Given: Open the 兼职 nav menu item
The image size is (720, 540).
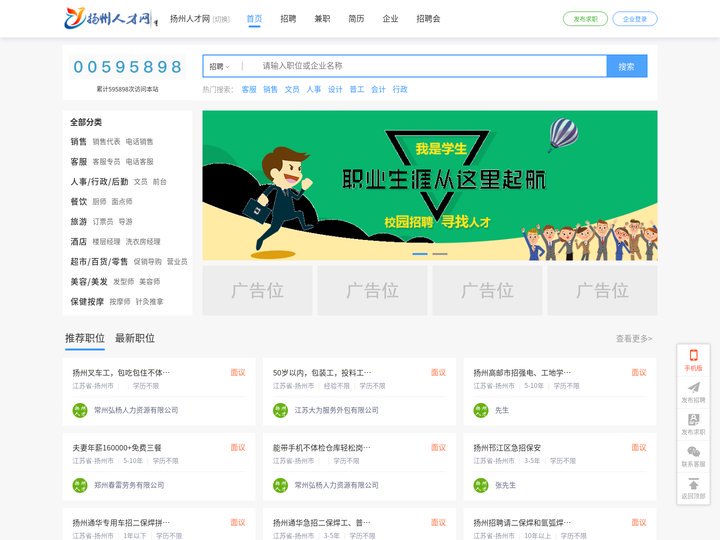Looking at the screenshot, I should (322, 19).
